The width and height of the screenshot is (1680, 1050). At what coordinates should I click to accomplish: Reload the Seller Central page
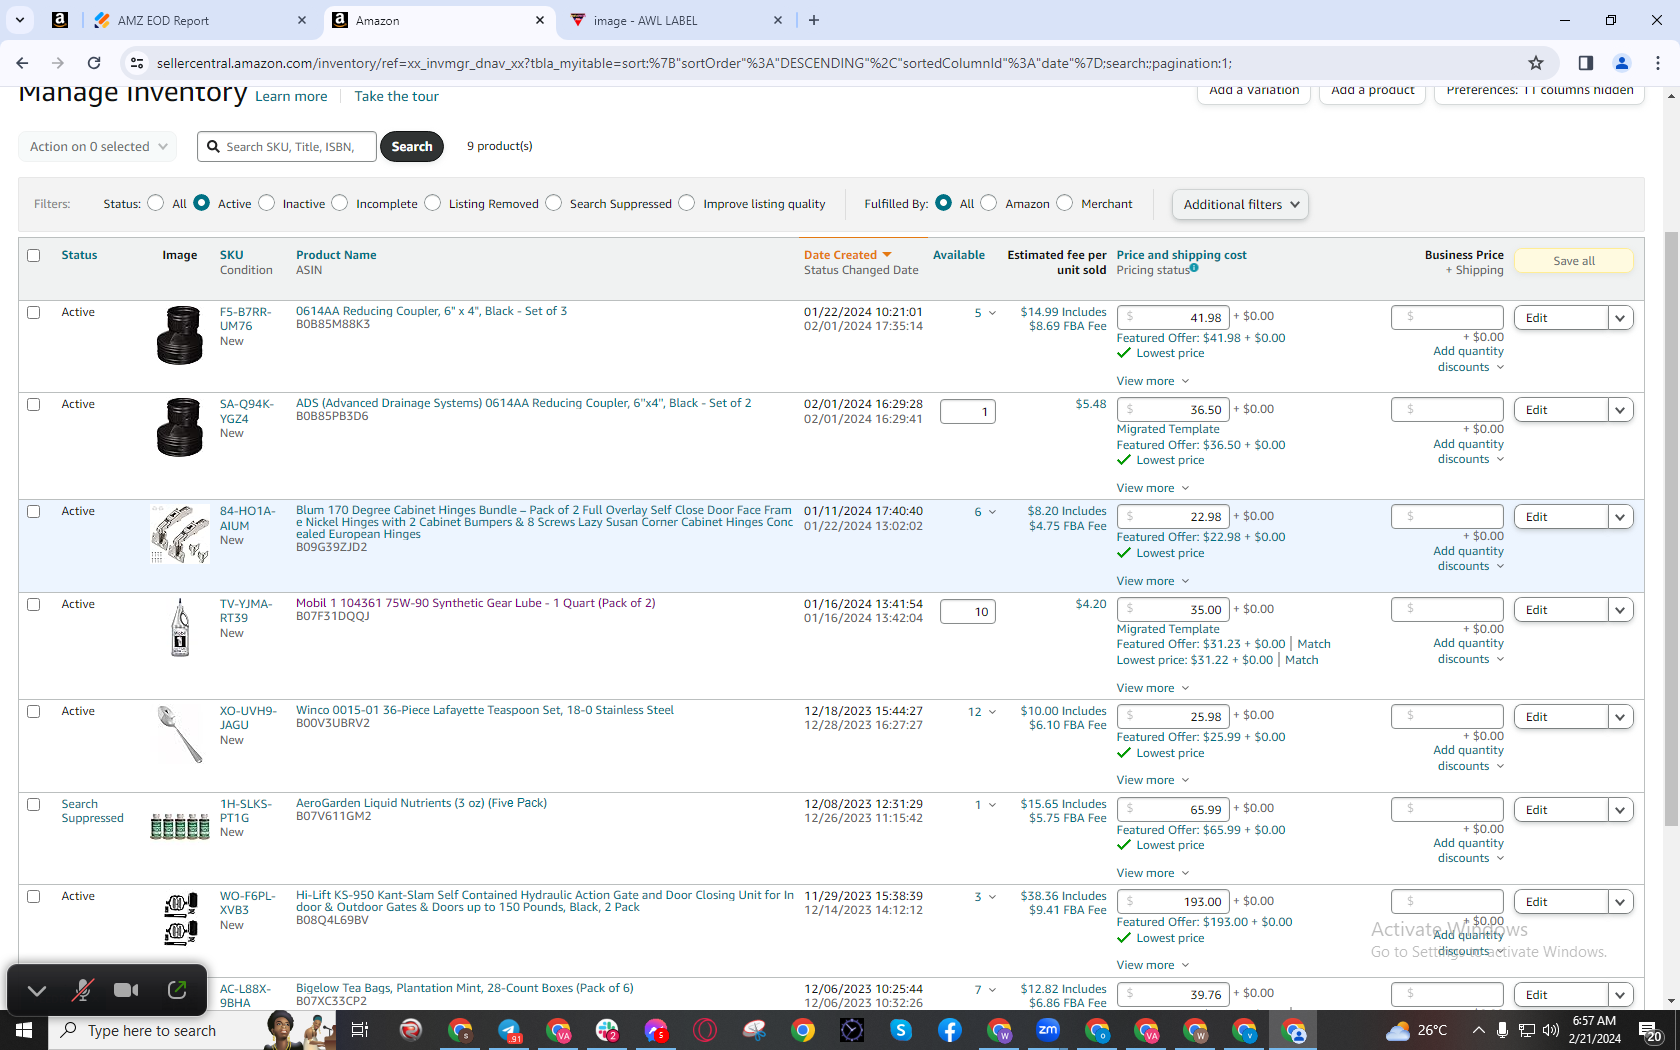[94, 63]
